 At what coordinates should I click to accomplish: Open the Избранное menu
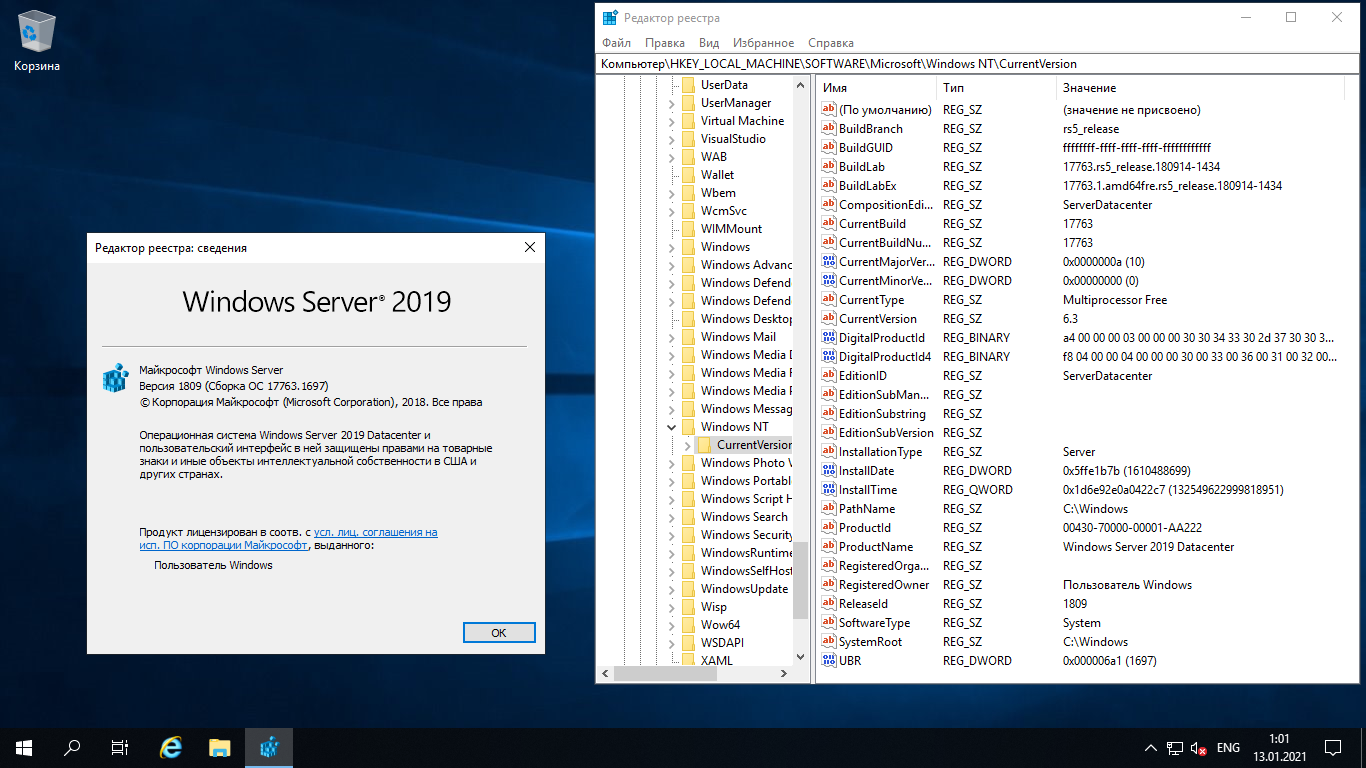[763, 43]
